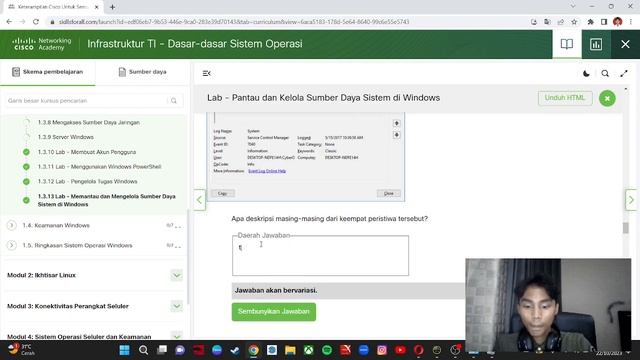Select 1.3.13 Lab - Memantau dan Mengelola Sumber Daya
The width and height of the screenshot is (640, 360).
point(107,200)
